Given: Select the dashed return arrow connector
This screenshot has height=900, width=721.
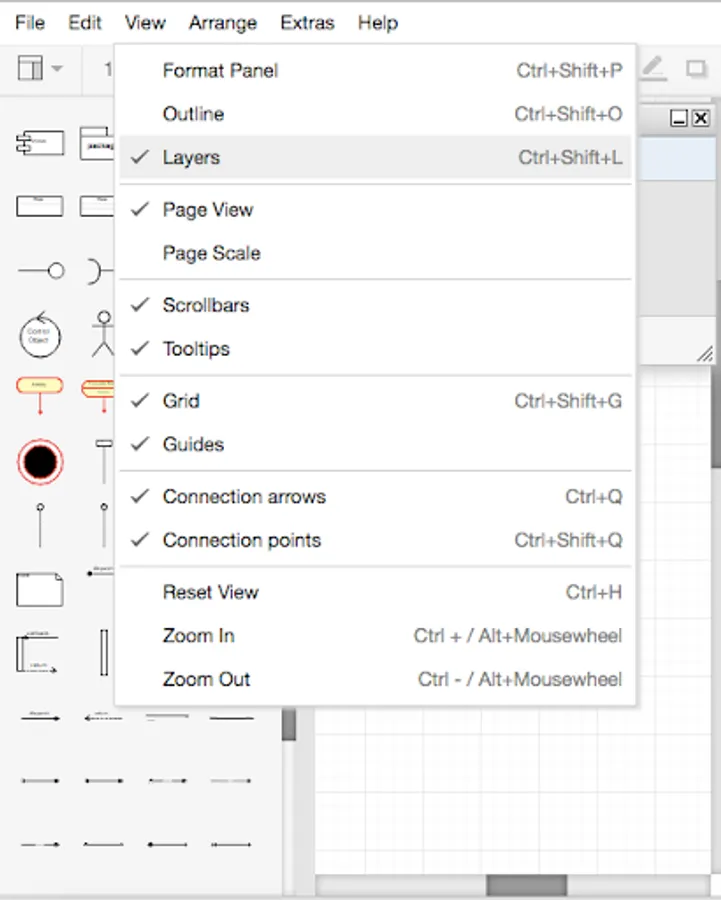Looking at the screenshot, I should 103,717.
